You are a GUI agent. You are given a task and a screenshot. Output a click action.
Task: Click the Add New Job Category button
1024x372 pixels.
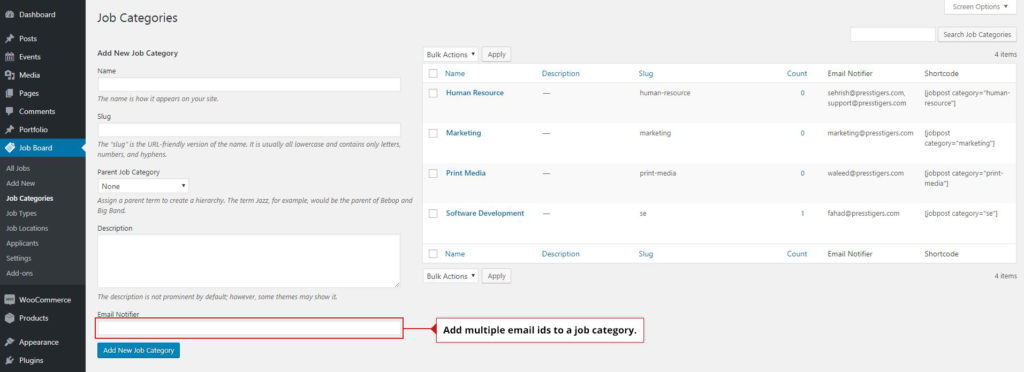point(138,350)
